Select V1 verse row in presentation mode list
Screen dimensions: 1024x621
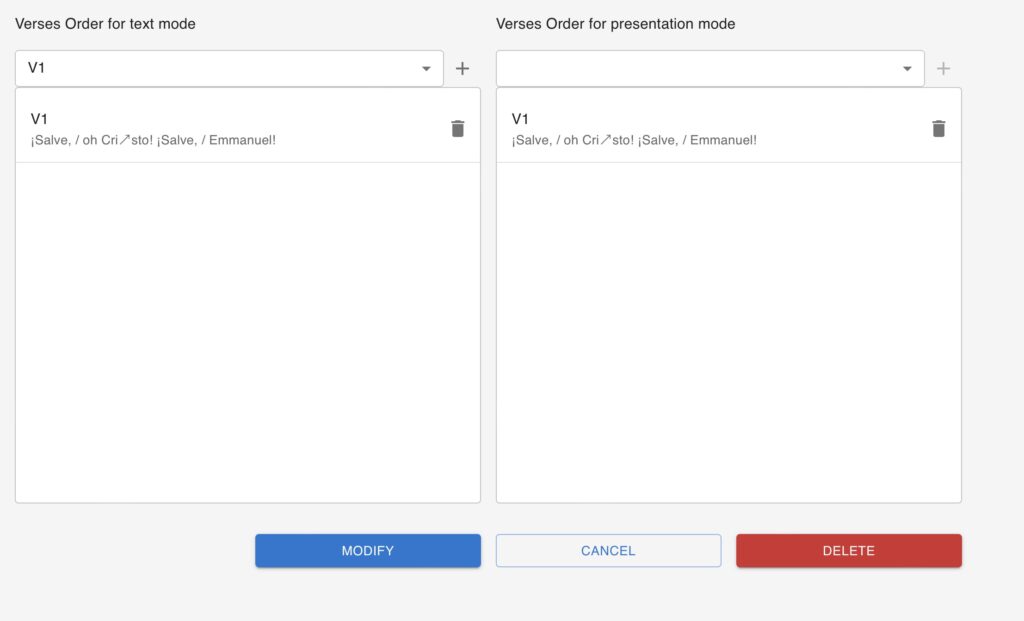point(728,129)
